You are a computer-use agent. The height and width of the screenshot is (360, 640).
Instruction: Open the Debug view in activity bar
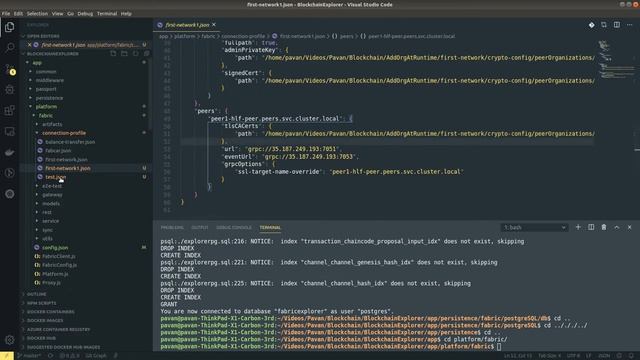click(9, 90)
